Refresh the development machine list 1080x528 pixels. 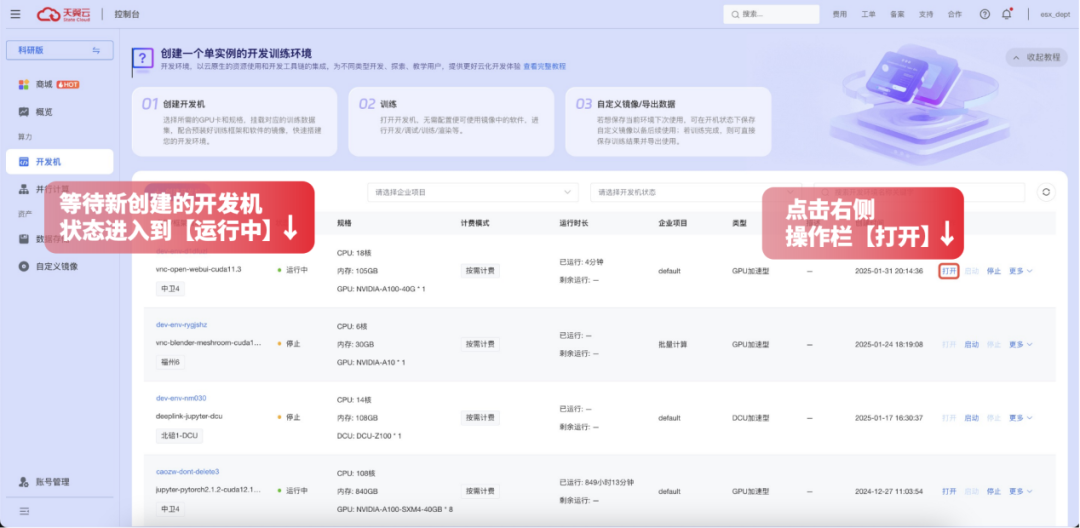pos(1046,192)
